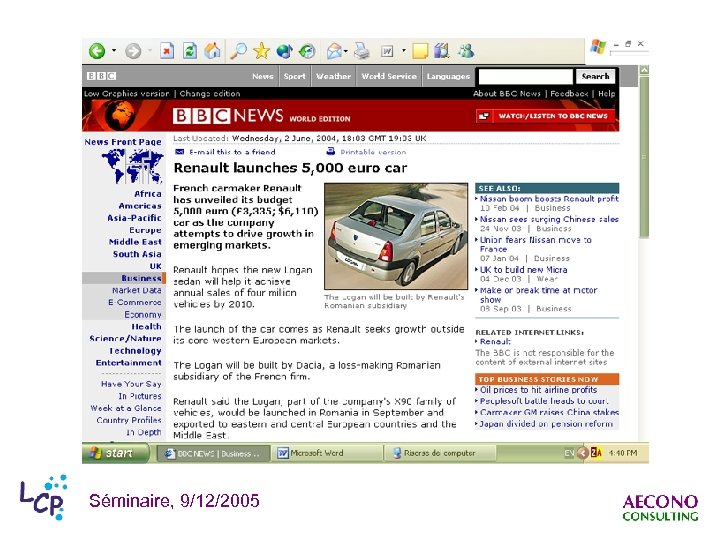720x540 pixels.
Task: Click the scrollbar up arrow
Action: (644, 70)
